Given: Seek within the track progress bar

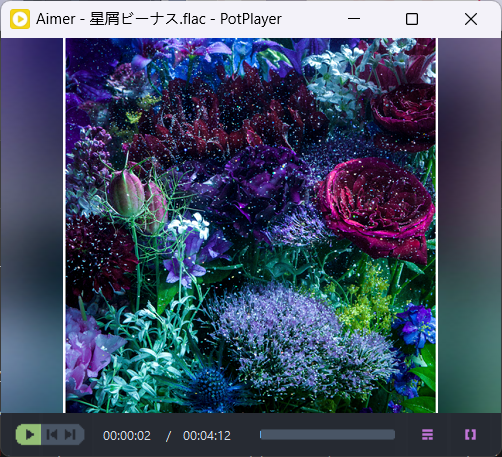Looking at the screenshot, I should (x=327, y=435).
